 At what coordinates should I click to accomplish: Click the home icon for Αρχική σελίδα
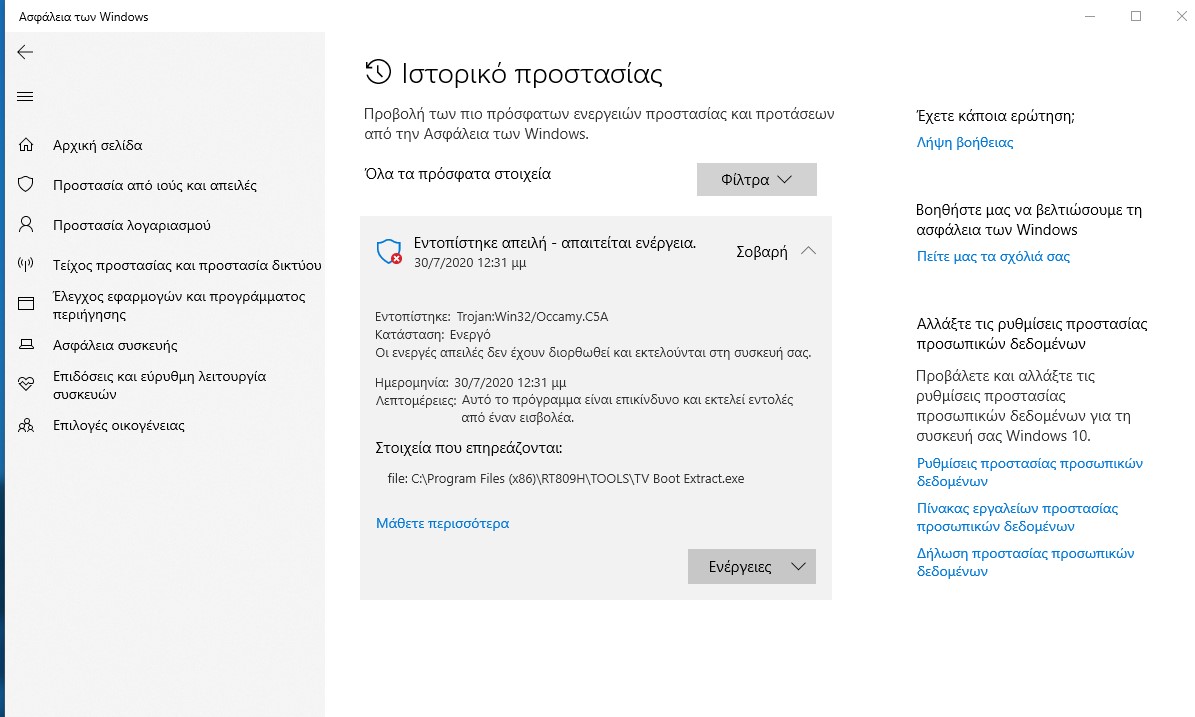pyautogui.click(x=26, y=145)
